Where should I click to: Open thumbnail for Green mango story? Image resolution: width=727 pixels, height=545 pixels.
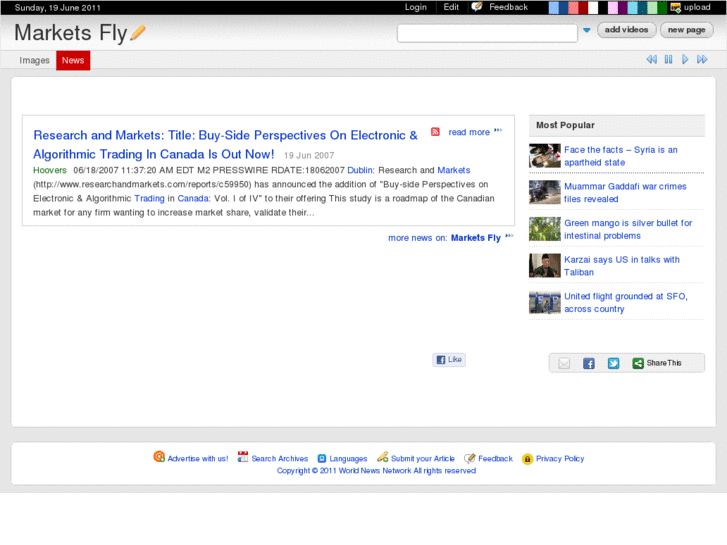[x=545, y=229]
